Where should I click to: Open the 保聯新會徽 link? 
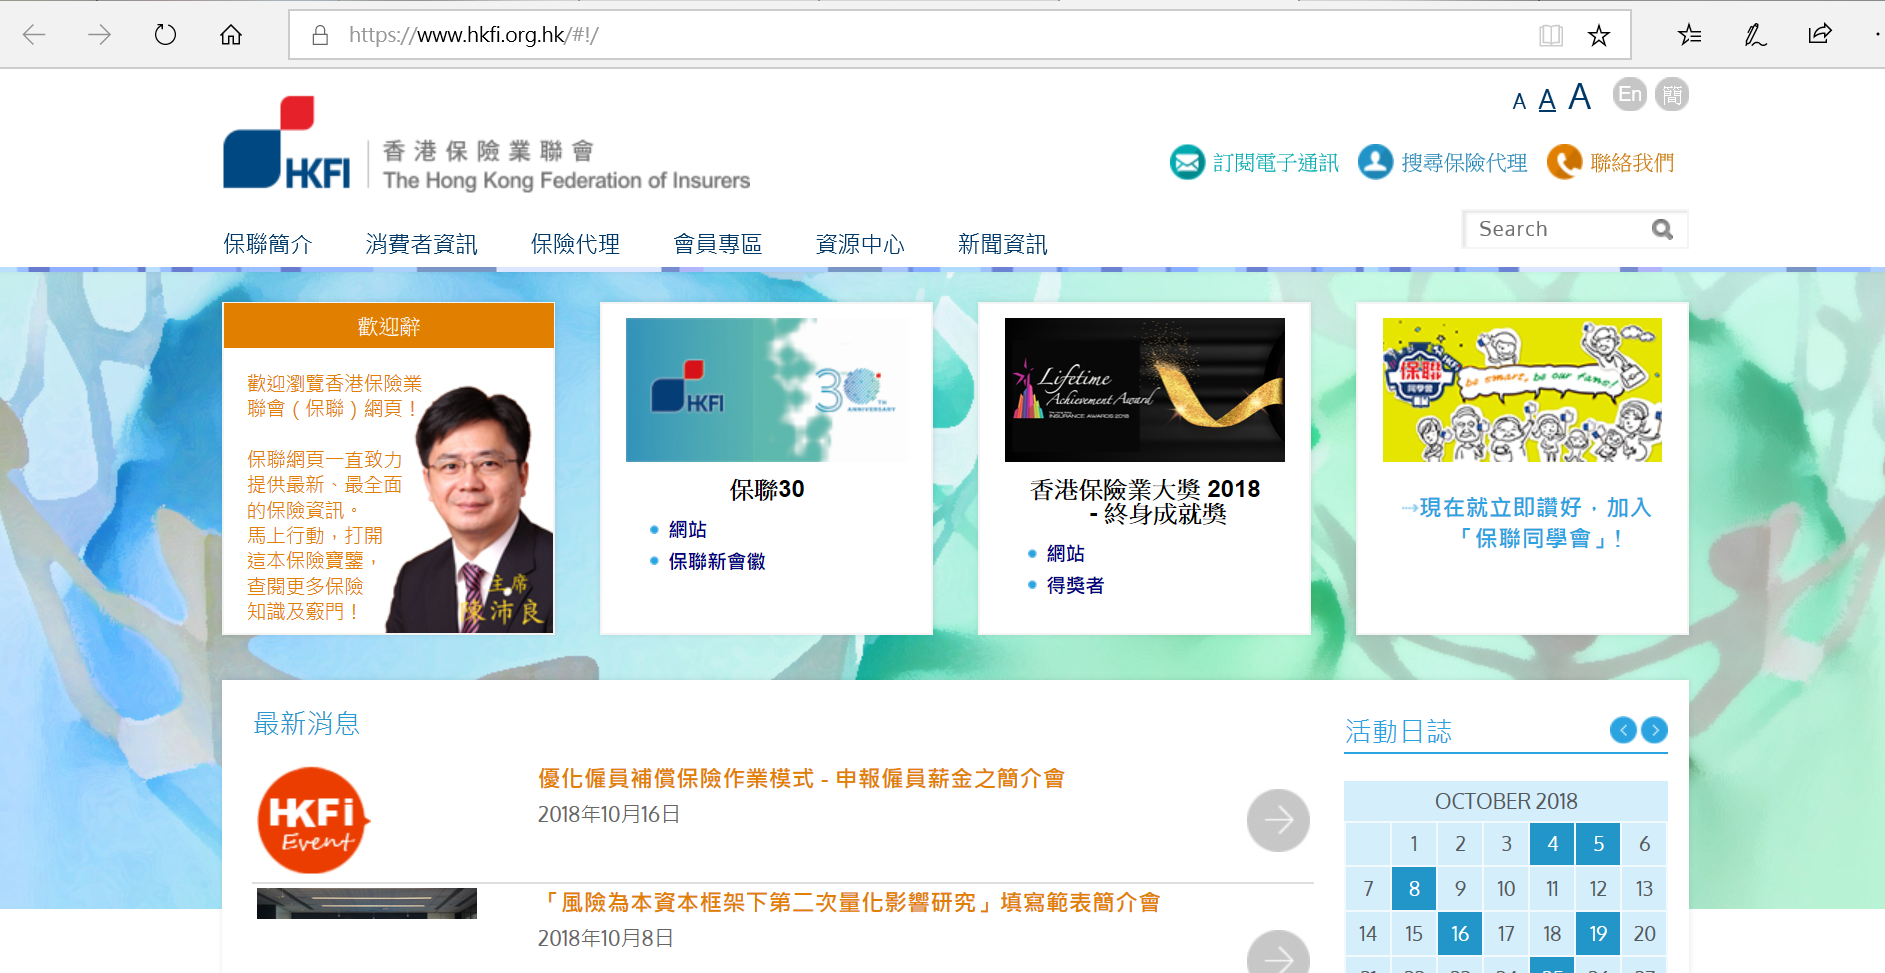click(x=717, y=562)
